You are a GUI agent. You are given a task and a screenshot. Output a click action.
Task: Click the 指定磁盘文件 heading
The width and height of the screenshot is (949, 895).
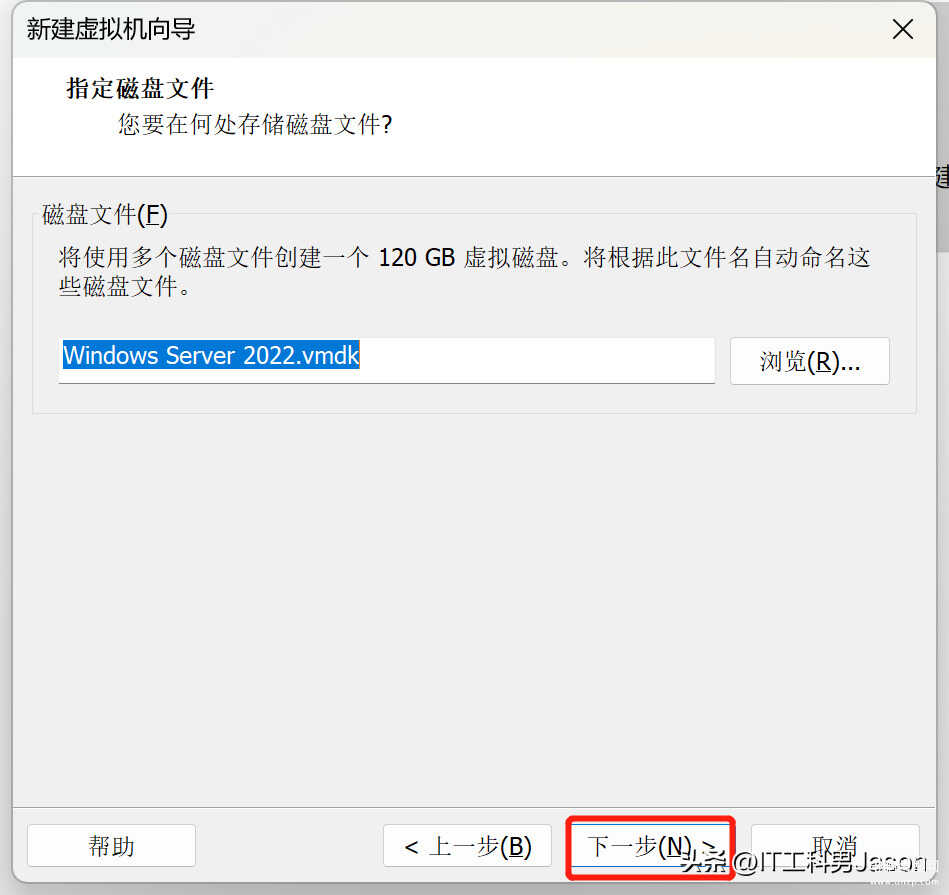[140, 88]
